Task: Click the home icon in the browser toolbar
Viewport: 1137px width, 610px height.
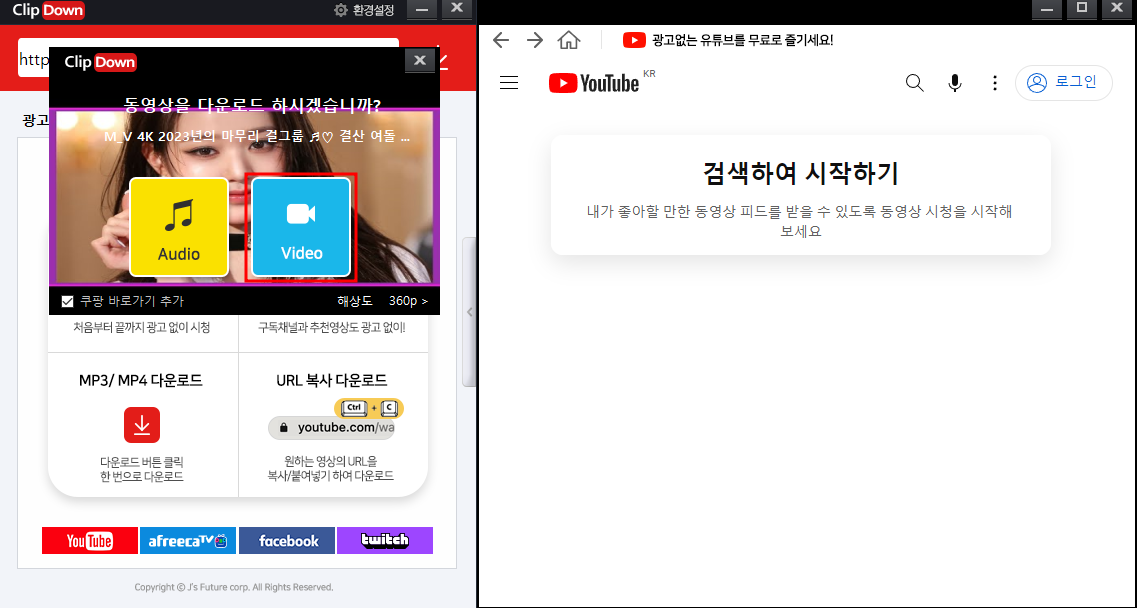Action: [x=569, y=40]
